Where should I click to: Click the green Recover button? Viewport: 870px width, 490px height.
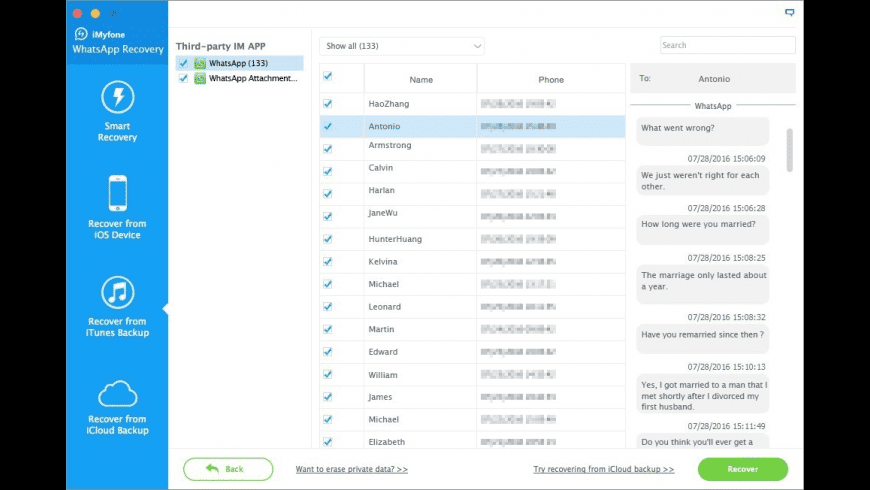(742, 469)
